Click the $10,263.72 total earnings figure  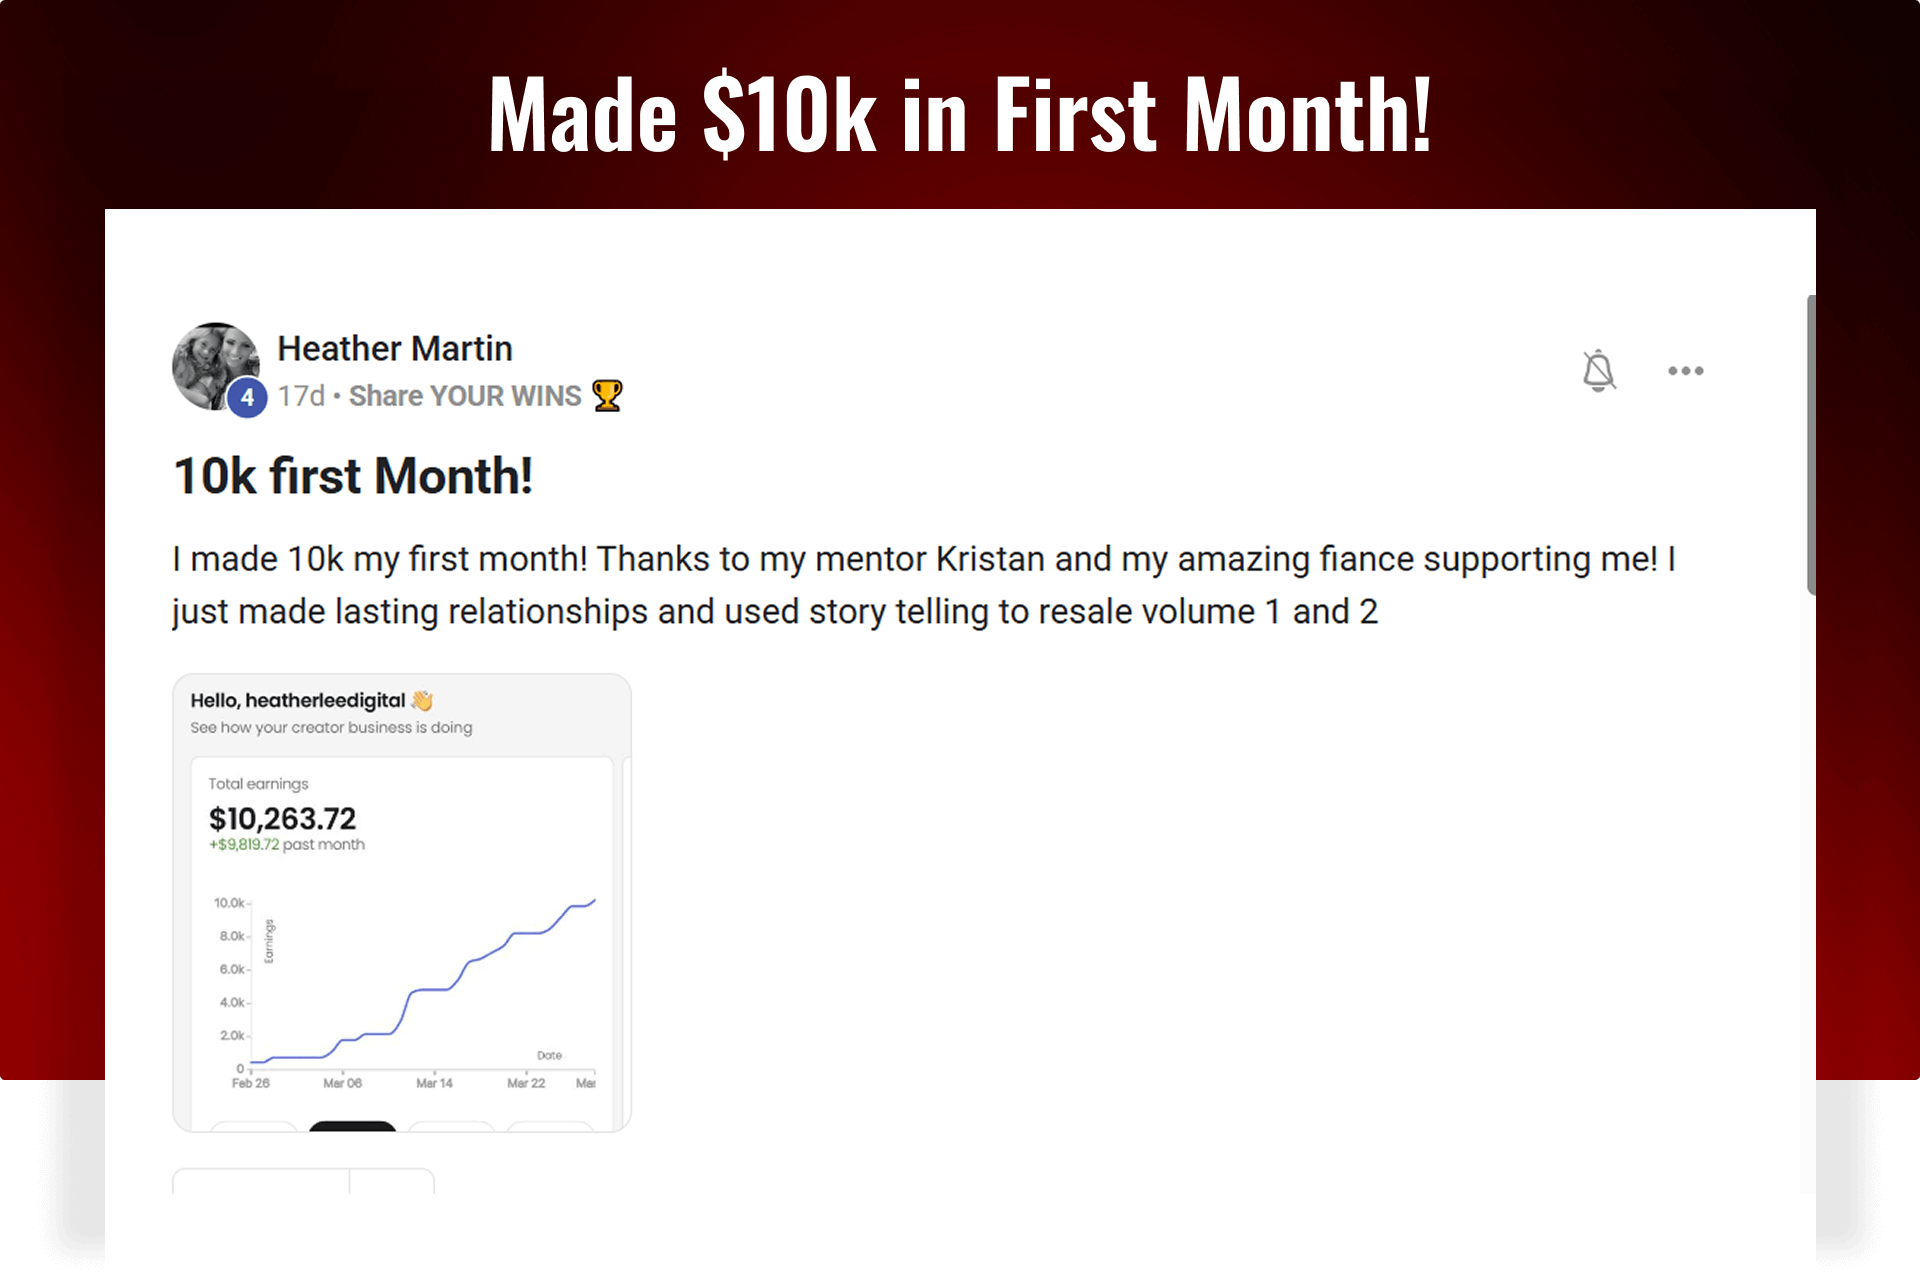tap(282, 819)
